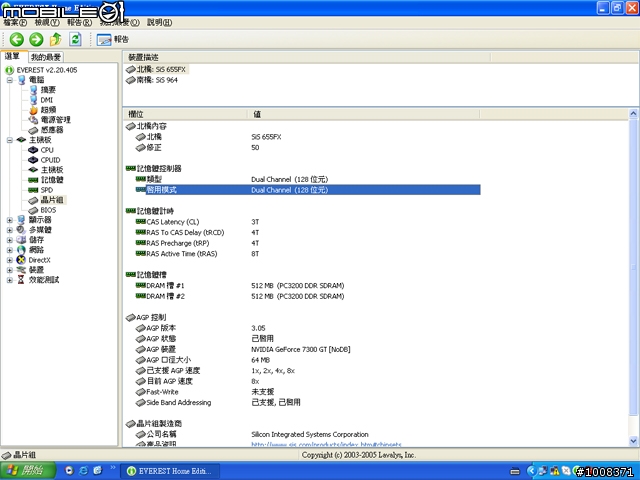Click the 裝置描述 column header
The image size is (640, 480).
[307, 58]
